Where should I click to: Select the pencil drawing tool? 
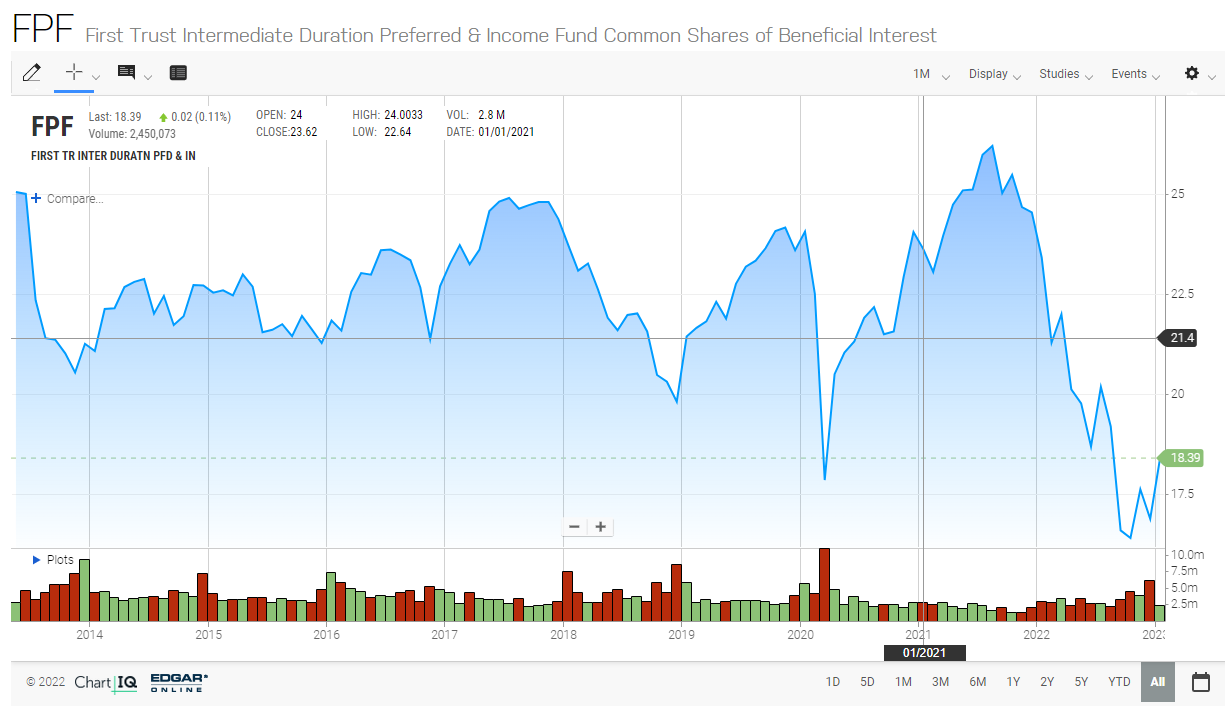point(32,73)
